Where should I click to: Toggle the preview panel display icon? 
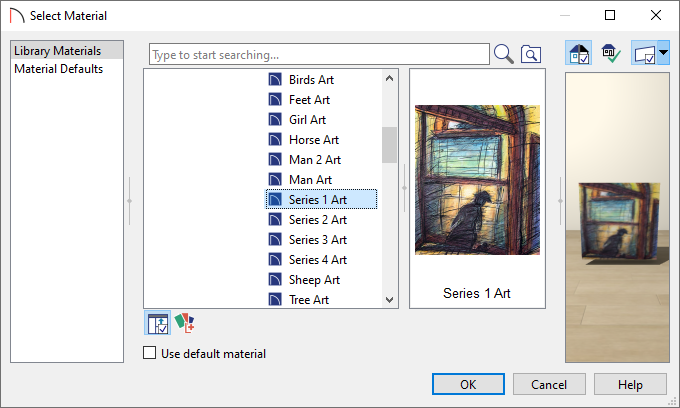click(644, 53)
